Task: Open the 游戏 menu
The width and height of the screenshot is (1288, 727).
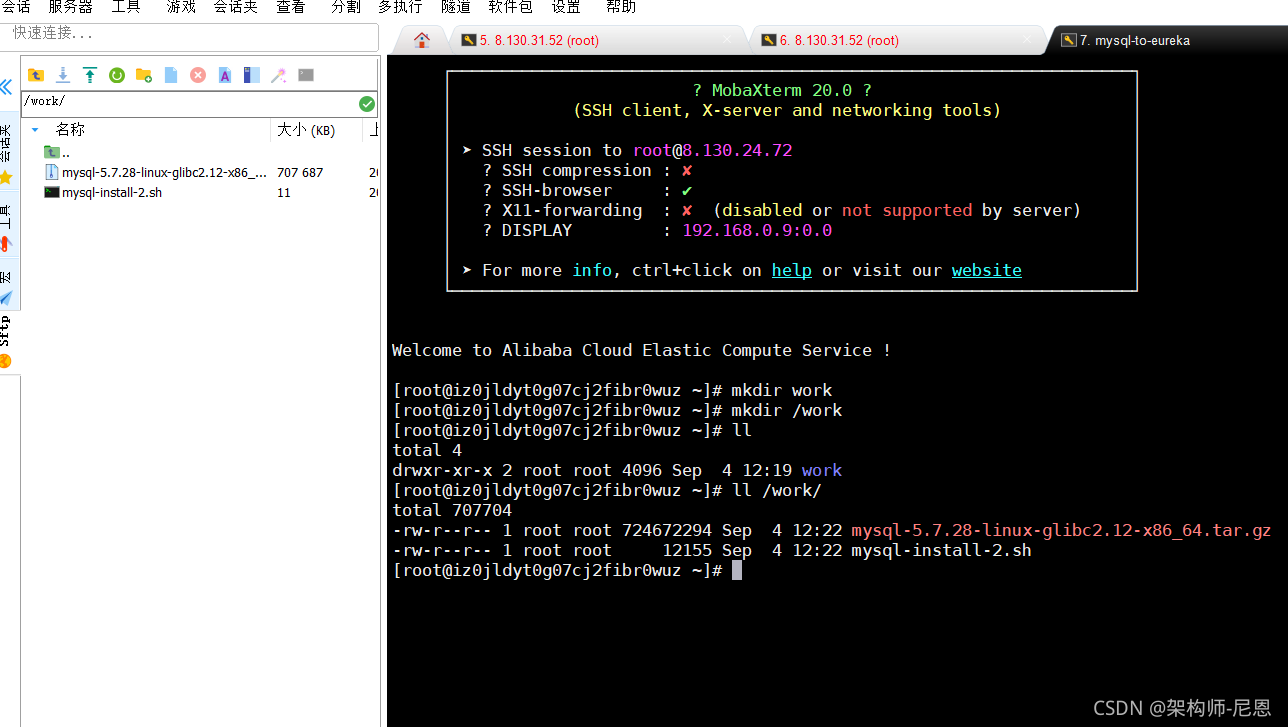Action: coord(181,7)
